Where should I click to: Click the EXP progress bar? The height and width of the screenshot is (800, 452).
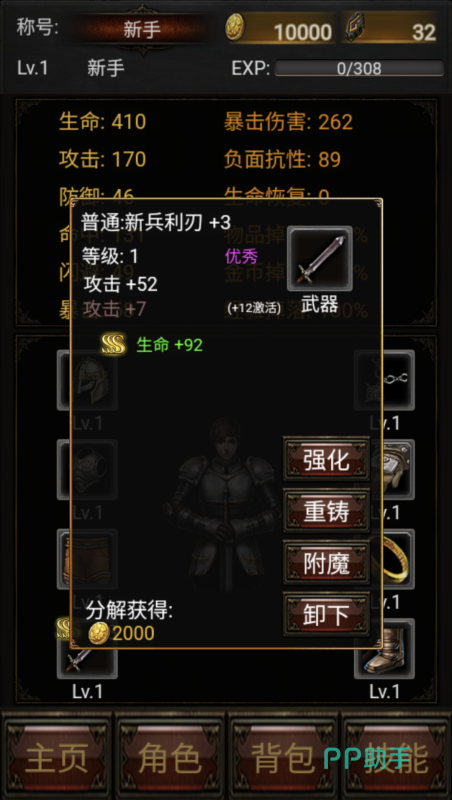(x=359, y=68)
